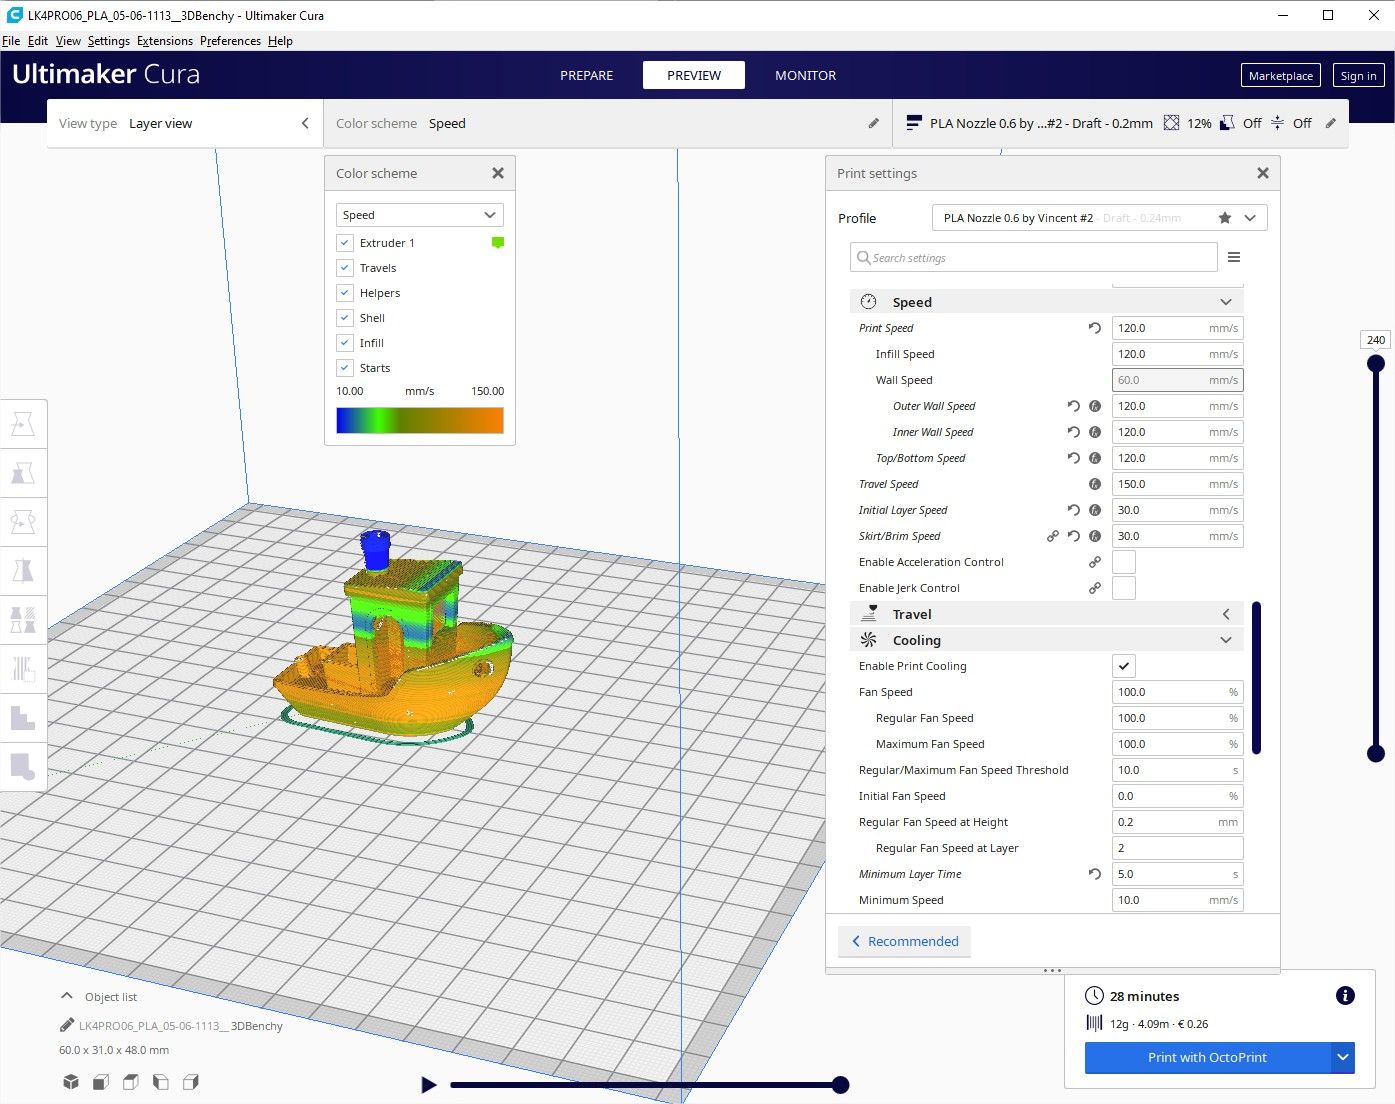1395x1104 pixels.
Task: Open the Extensions menu
Action: [x=165, y=41]
